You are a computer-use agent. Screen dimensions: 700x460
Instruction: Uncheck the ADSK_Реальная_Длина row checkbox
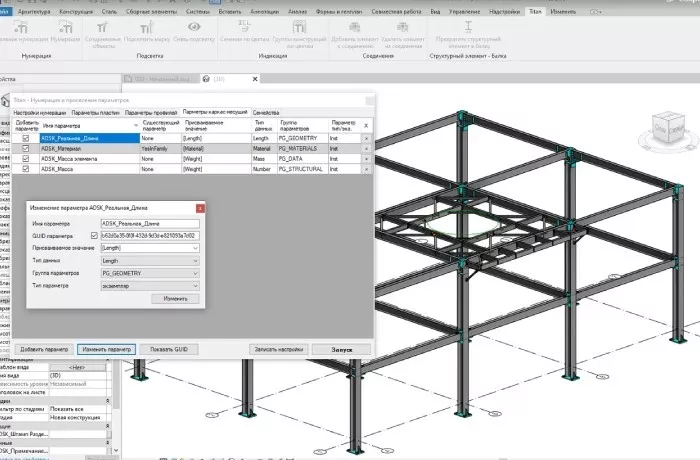(26, 138)
